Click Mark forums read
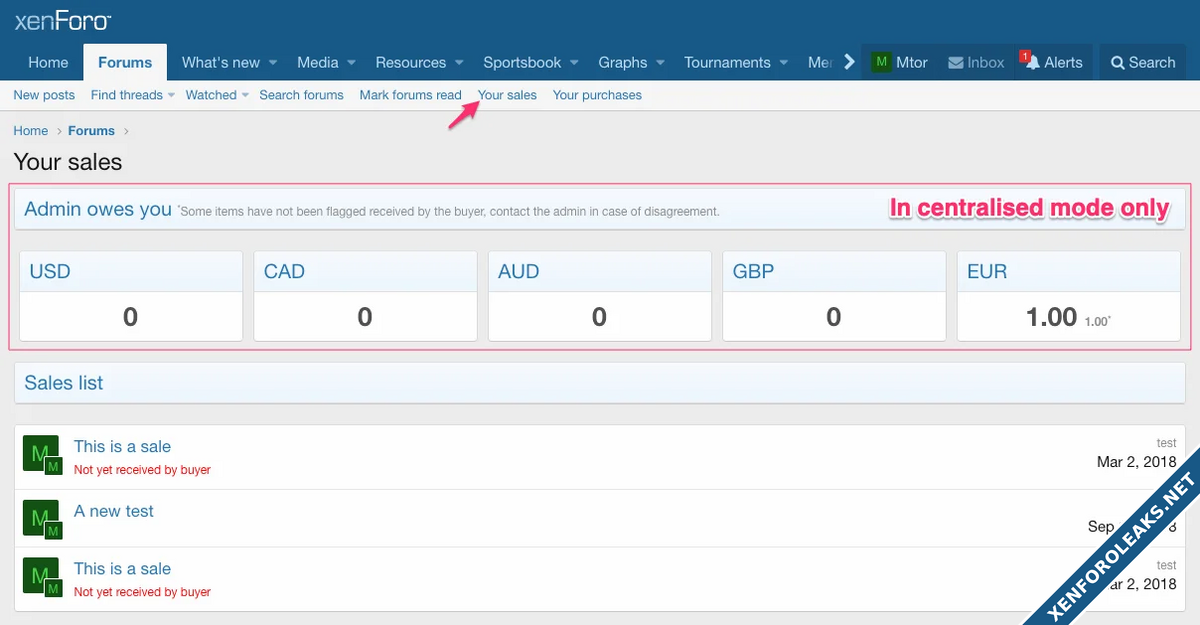The height and width of the screenshot is (625, 1200). tap(410, 95)
